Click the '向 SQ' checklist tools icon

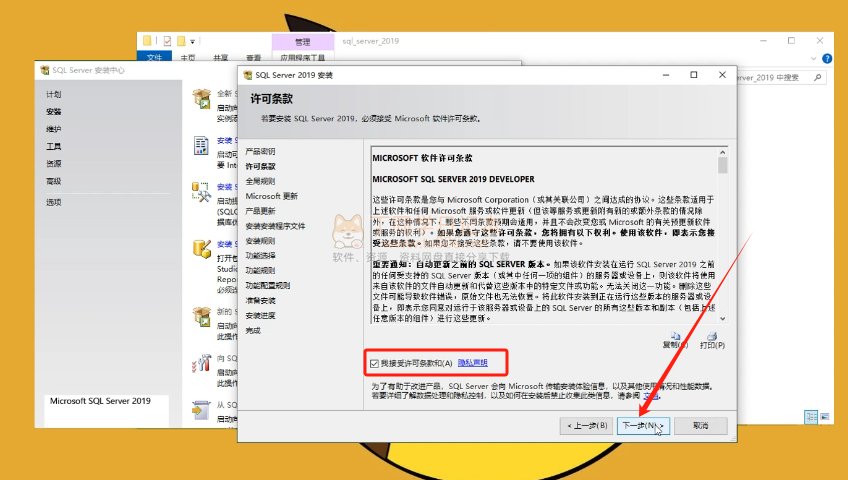point(201,363)
